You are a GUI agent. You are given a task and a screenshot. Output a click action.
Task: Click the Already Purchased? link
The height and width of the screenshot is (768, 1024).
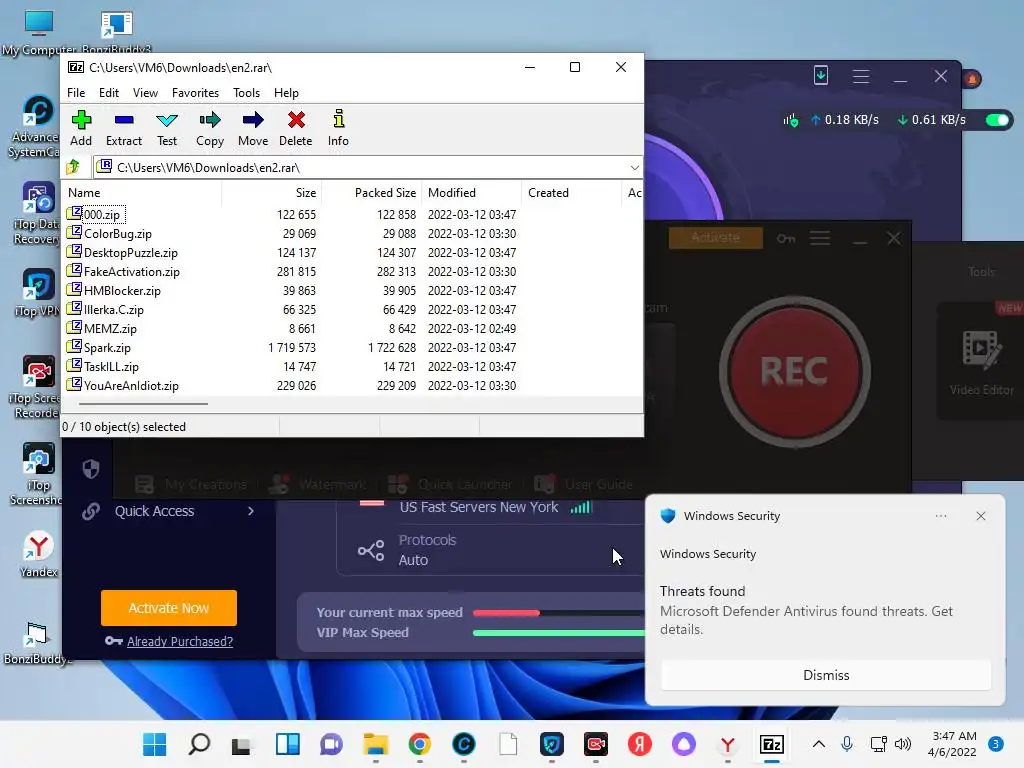(180, 641)
